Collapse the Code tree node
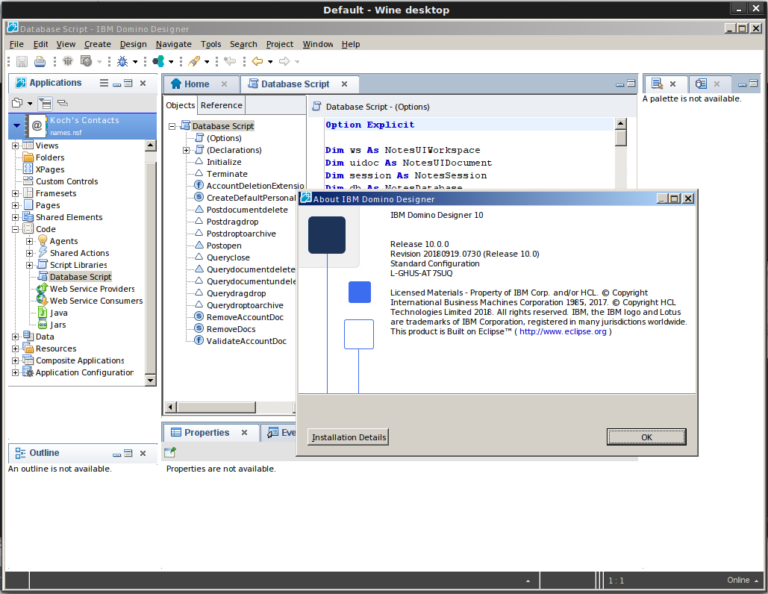This screenshot has width=768, height=594. (x=15, y=229)
